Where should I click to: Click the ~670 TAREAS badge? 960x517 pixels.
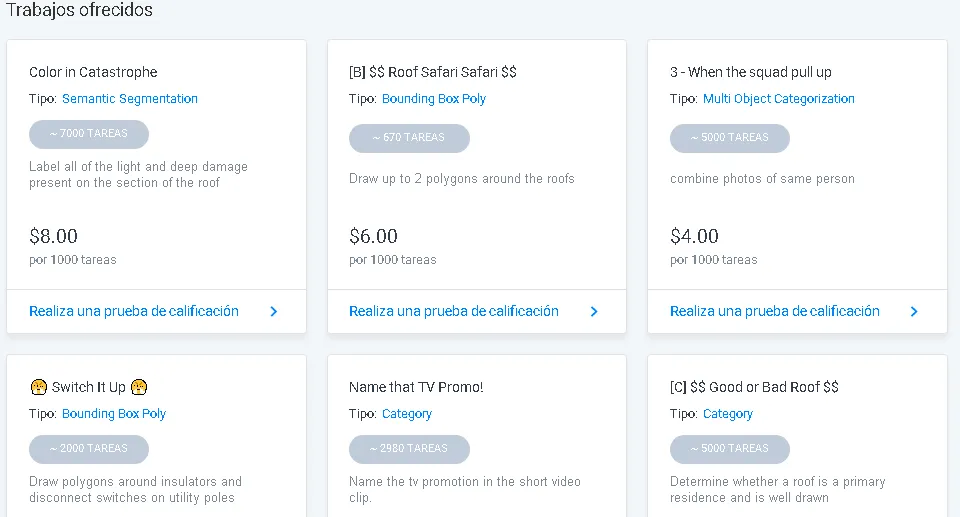click(x=409, y=138)
